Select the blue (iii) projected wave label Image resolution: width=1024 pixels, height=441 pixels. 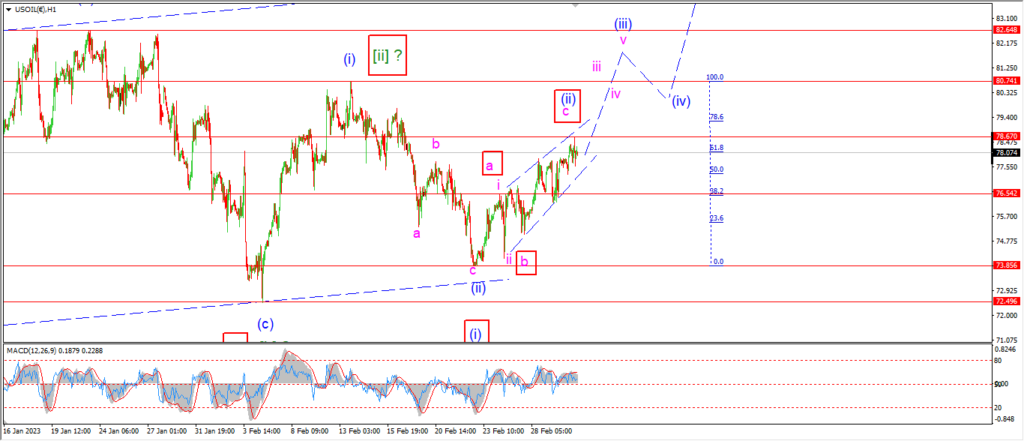(622, 24)
